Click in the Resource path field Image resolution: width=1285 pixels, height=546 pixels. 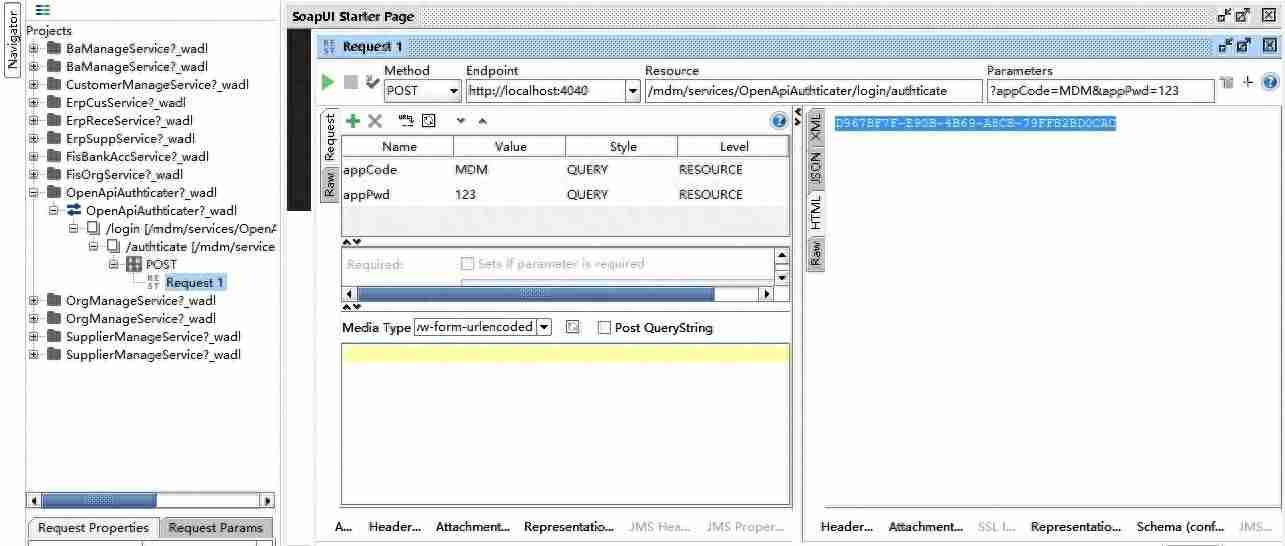click(814, 91)
